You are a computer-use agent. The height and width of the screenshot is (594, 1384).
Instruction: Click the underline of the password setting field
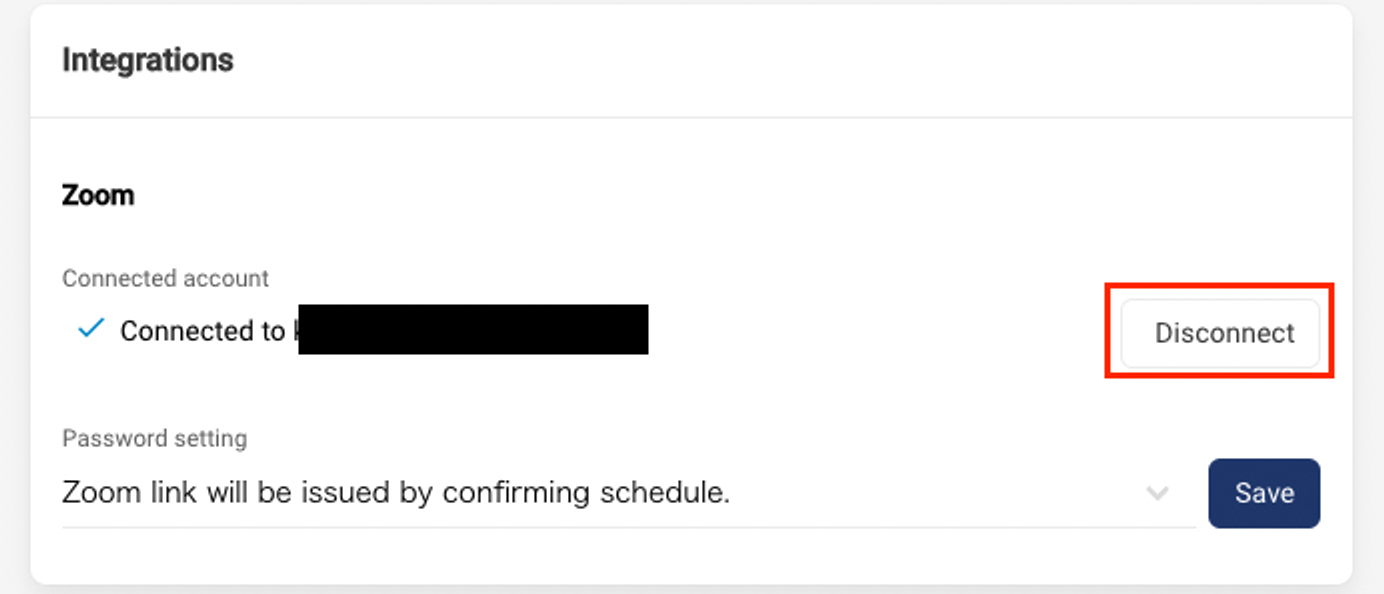pyautogui.click(x=628, y=526)
